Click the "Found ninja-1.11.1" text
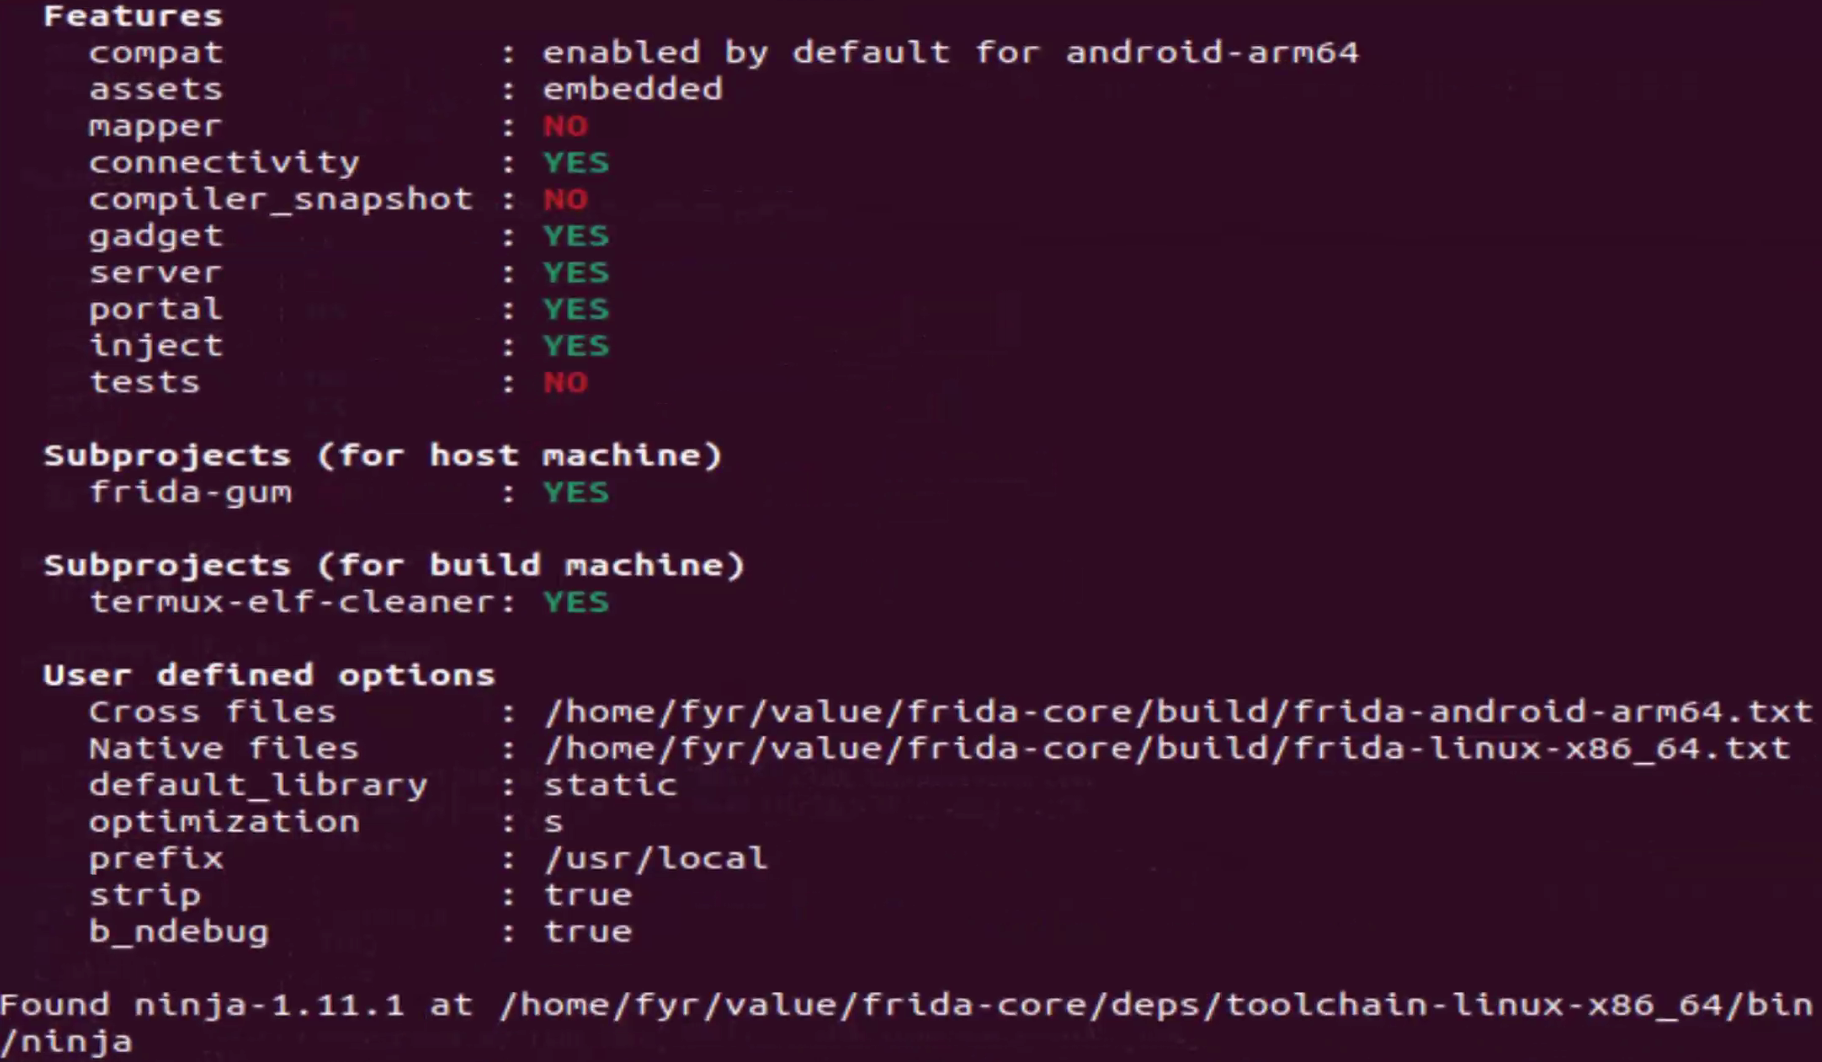1822x1062 pixels. click(x=202, y=1005)
